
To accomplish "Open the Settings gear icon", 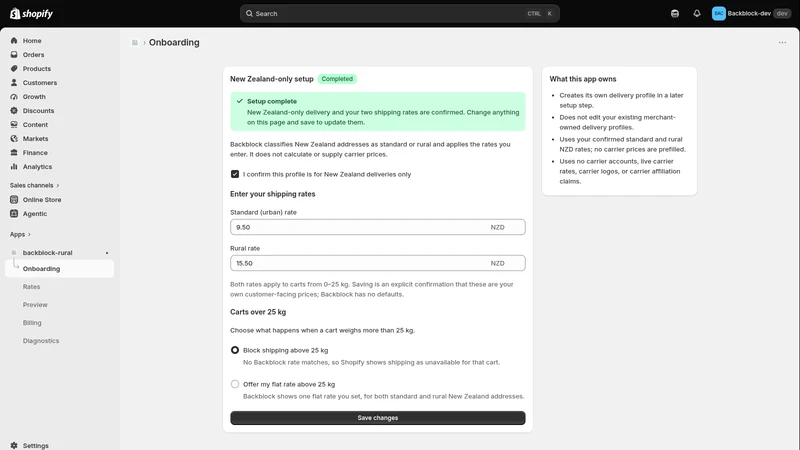I will coord(14,445).
